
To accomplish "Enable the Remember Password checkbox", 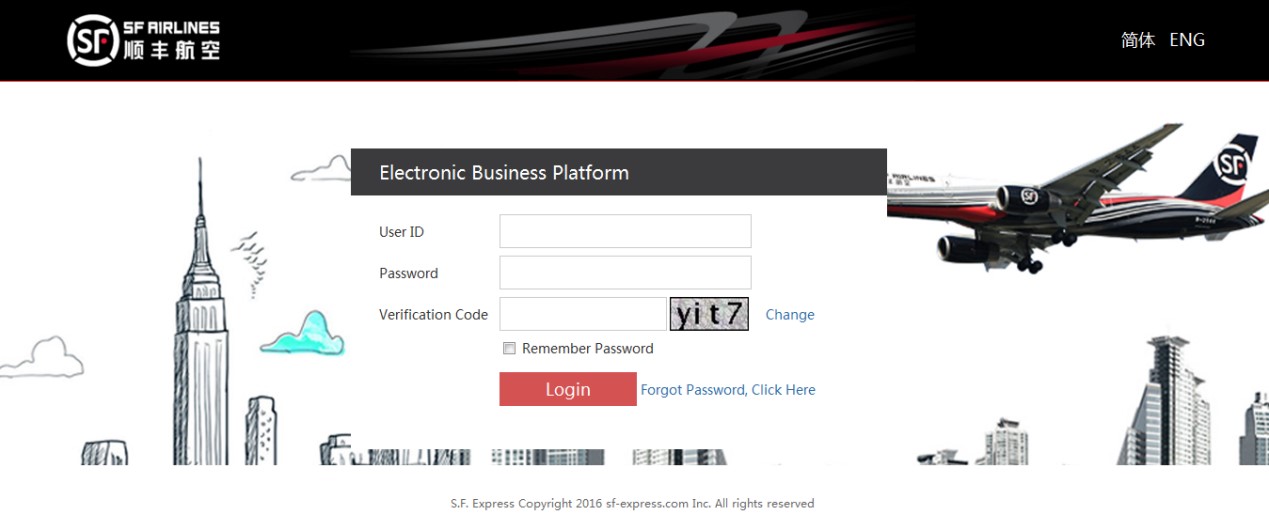I will click(x=509, y=349).
